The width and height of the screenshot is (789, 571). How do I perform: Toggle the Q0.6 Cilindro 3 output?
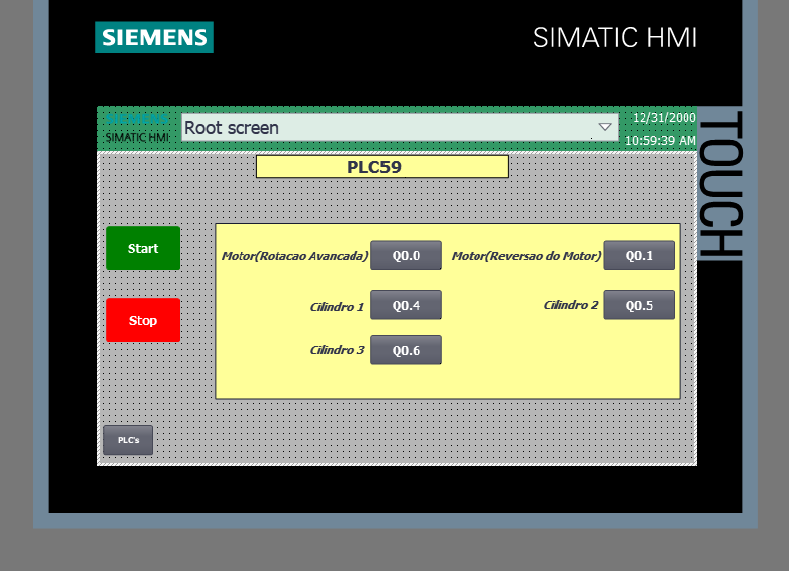[x=406, y=350]
